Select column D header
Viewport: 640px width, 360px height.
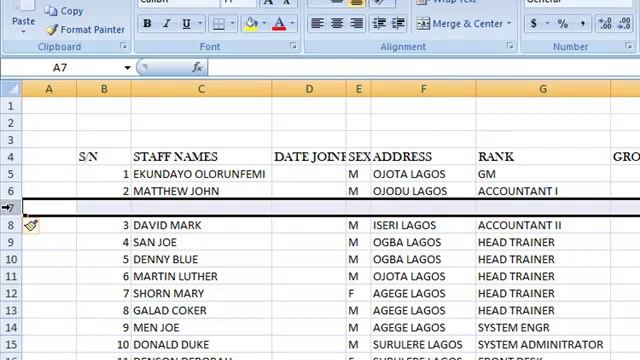click(309, 89)
